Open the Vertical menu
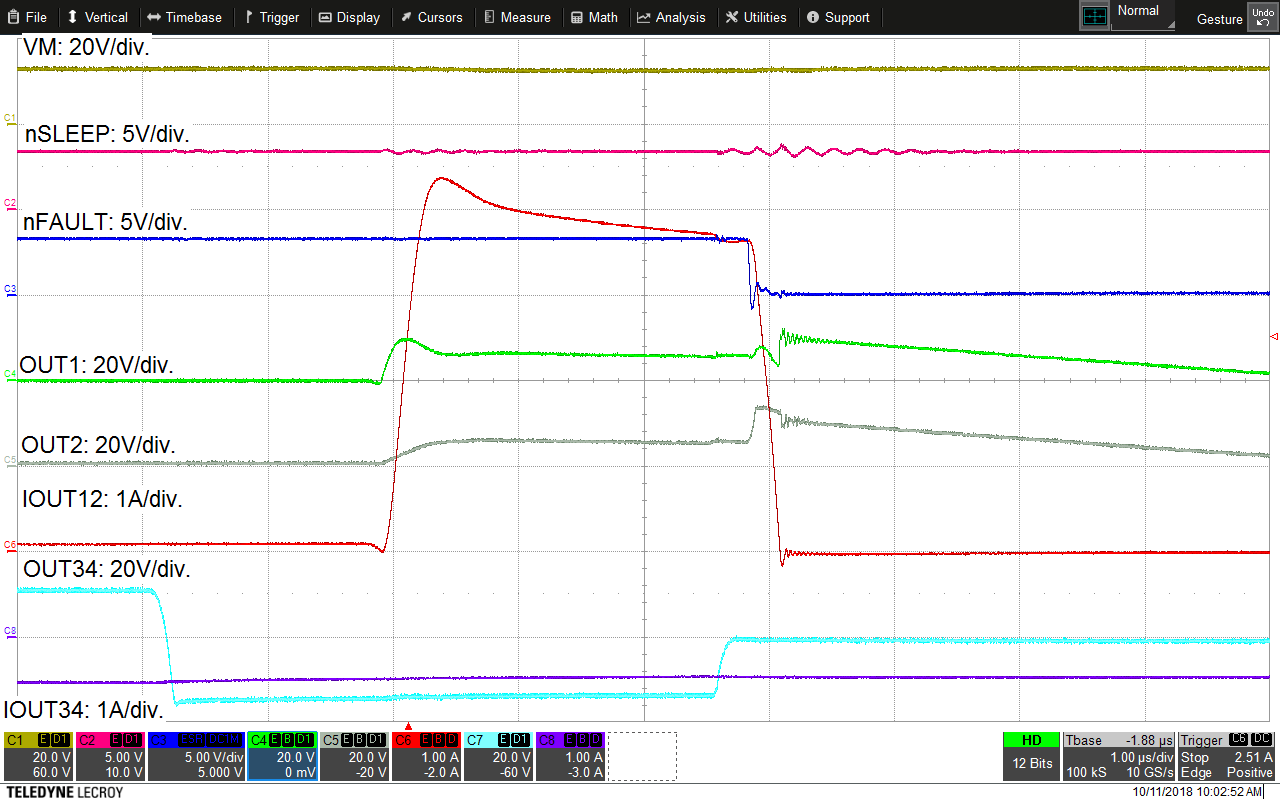Screen dimensions: 1280x800 pos(97,17)
